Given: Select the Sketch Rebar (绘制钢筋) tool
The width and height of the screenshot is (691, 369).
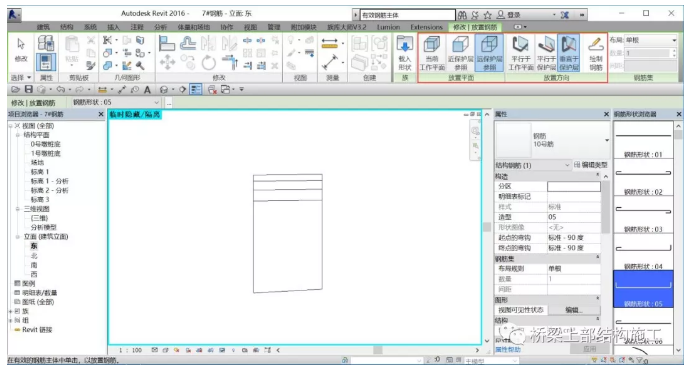Looking at the screenshot, I should 595,53.
